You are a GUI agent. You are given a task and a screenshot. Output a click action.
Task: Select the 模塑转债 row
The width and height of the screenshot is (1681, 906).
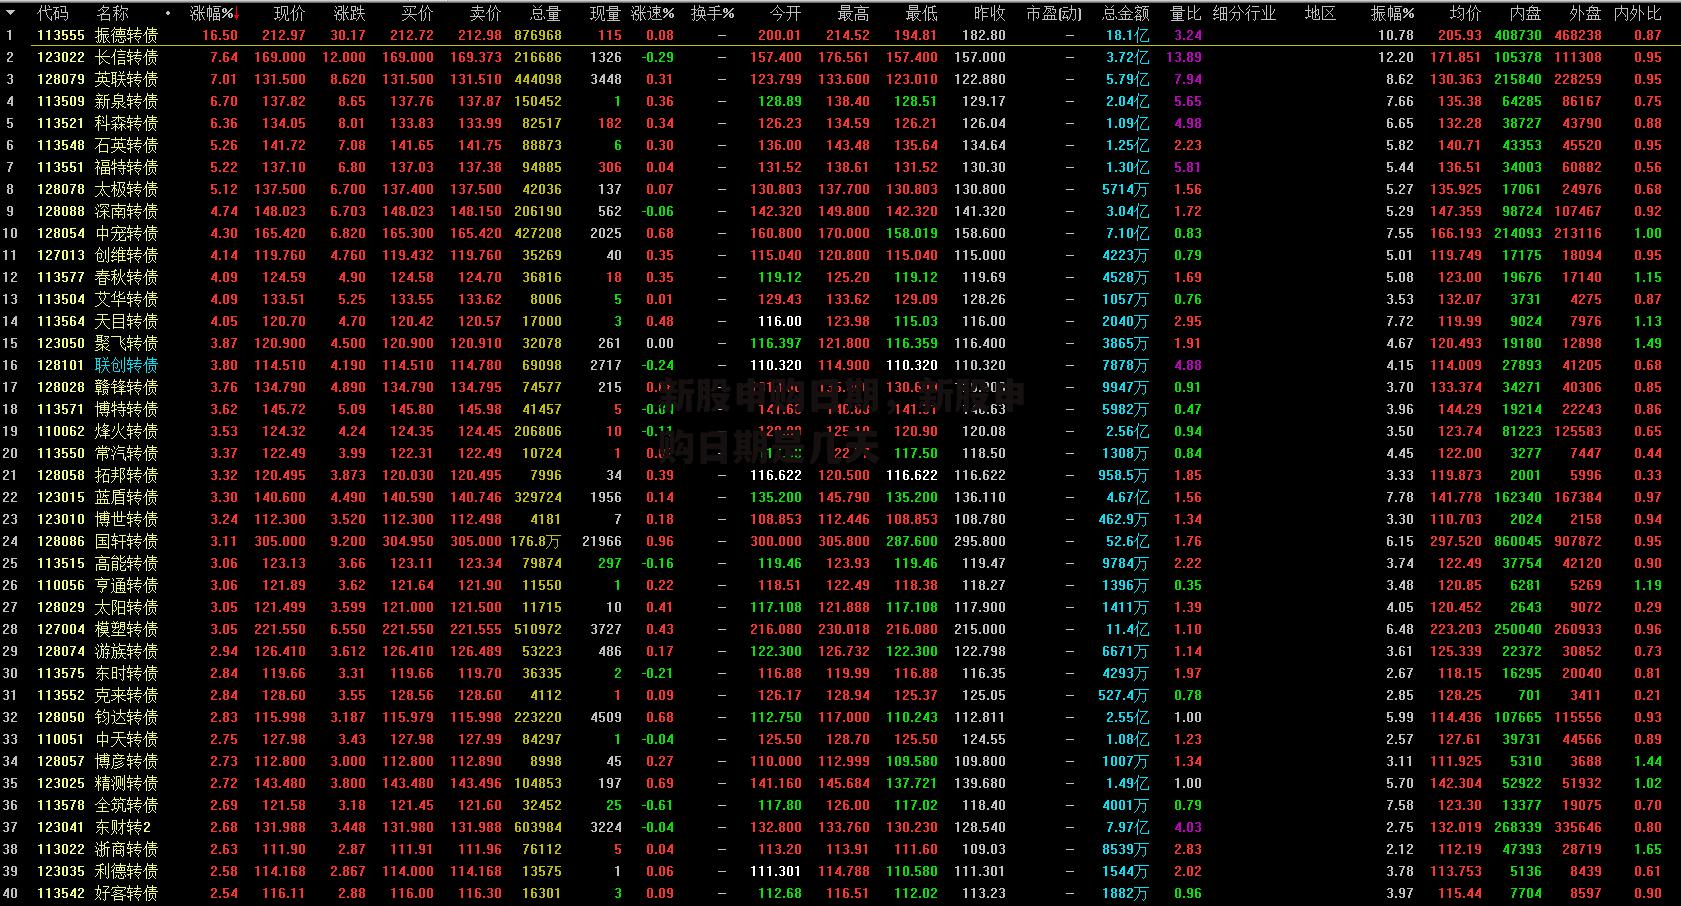click(x=840, y=629)
